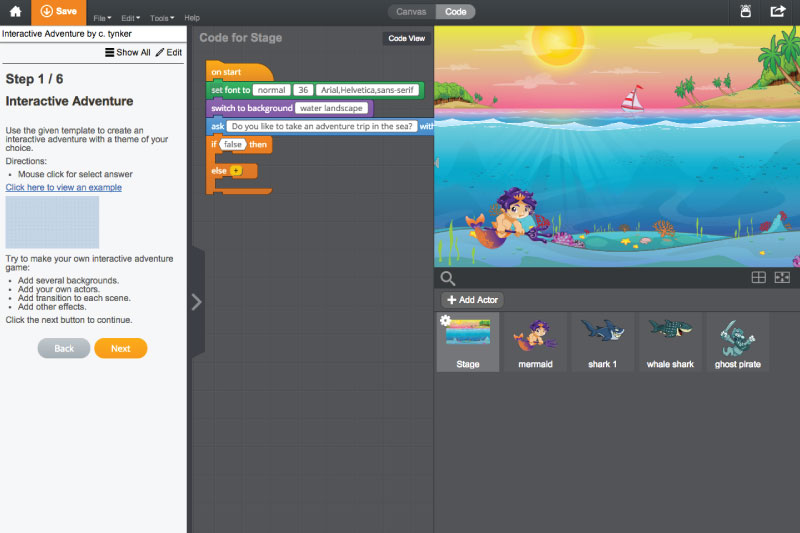Click the orange Save button
The height and width of the screenshot is (533, 800).
[59, 12]
